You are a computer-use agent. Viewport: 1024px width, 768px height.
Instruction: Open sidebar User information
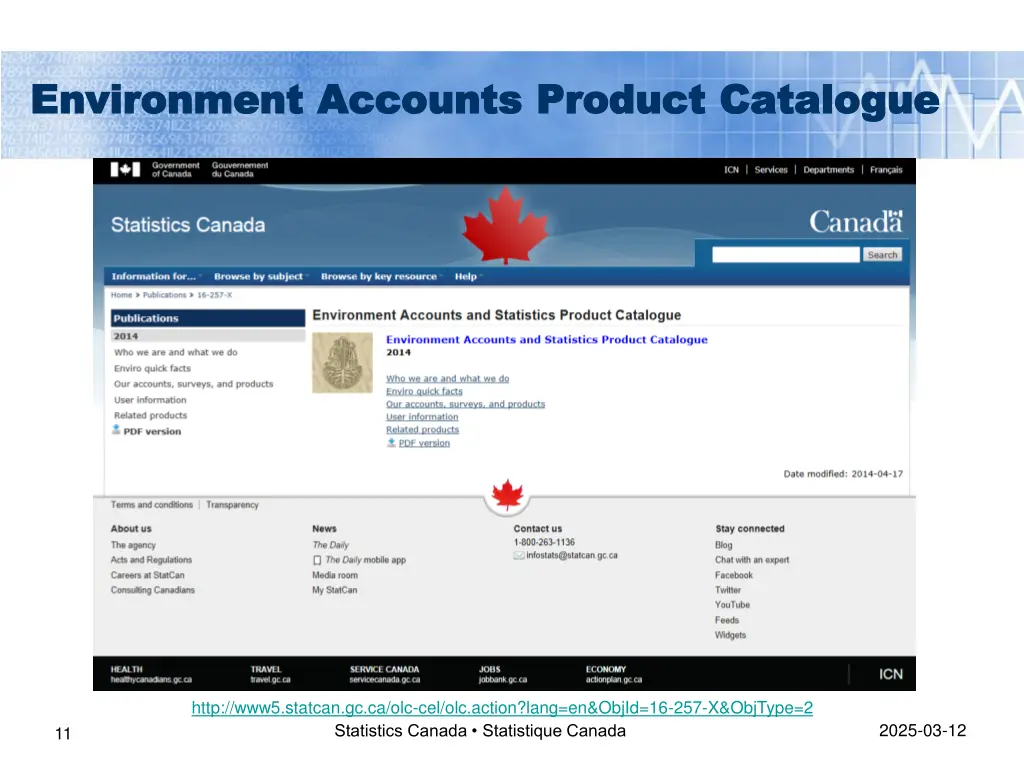150,400
